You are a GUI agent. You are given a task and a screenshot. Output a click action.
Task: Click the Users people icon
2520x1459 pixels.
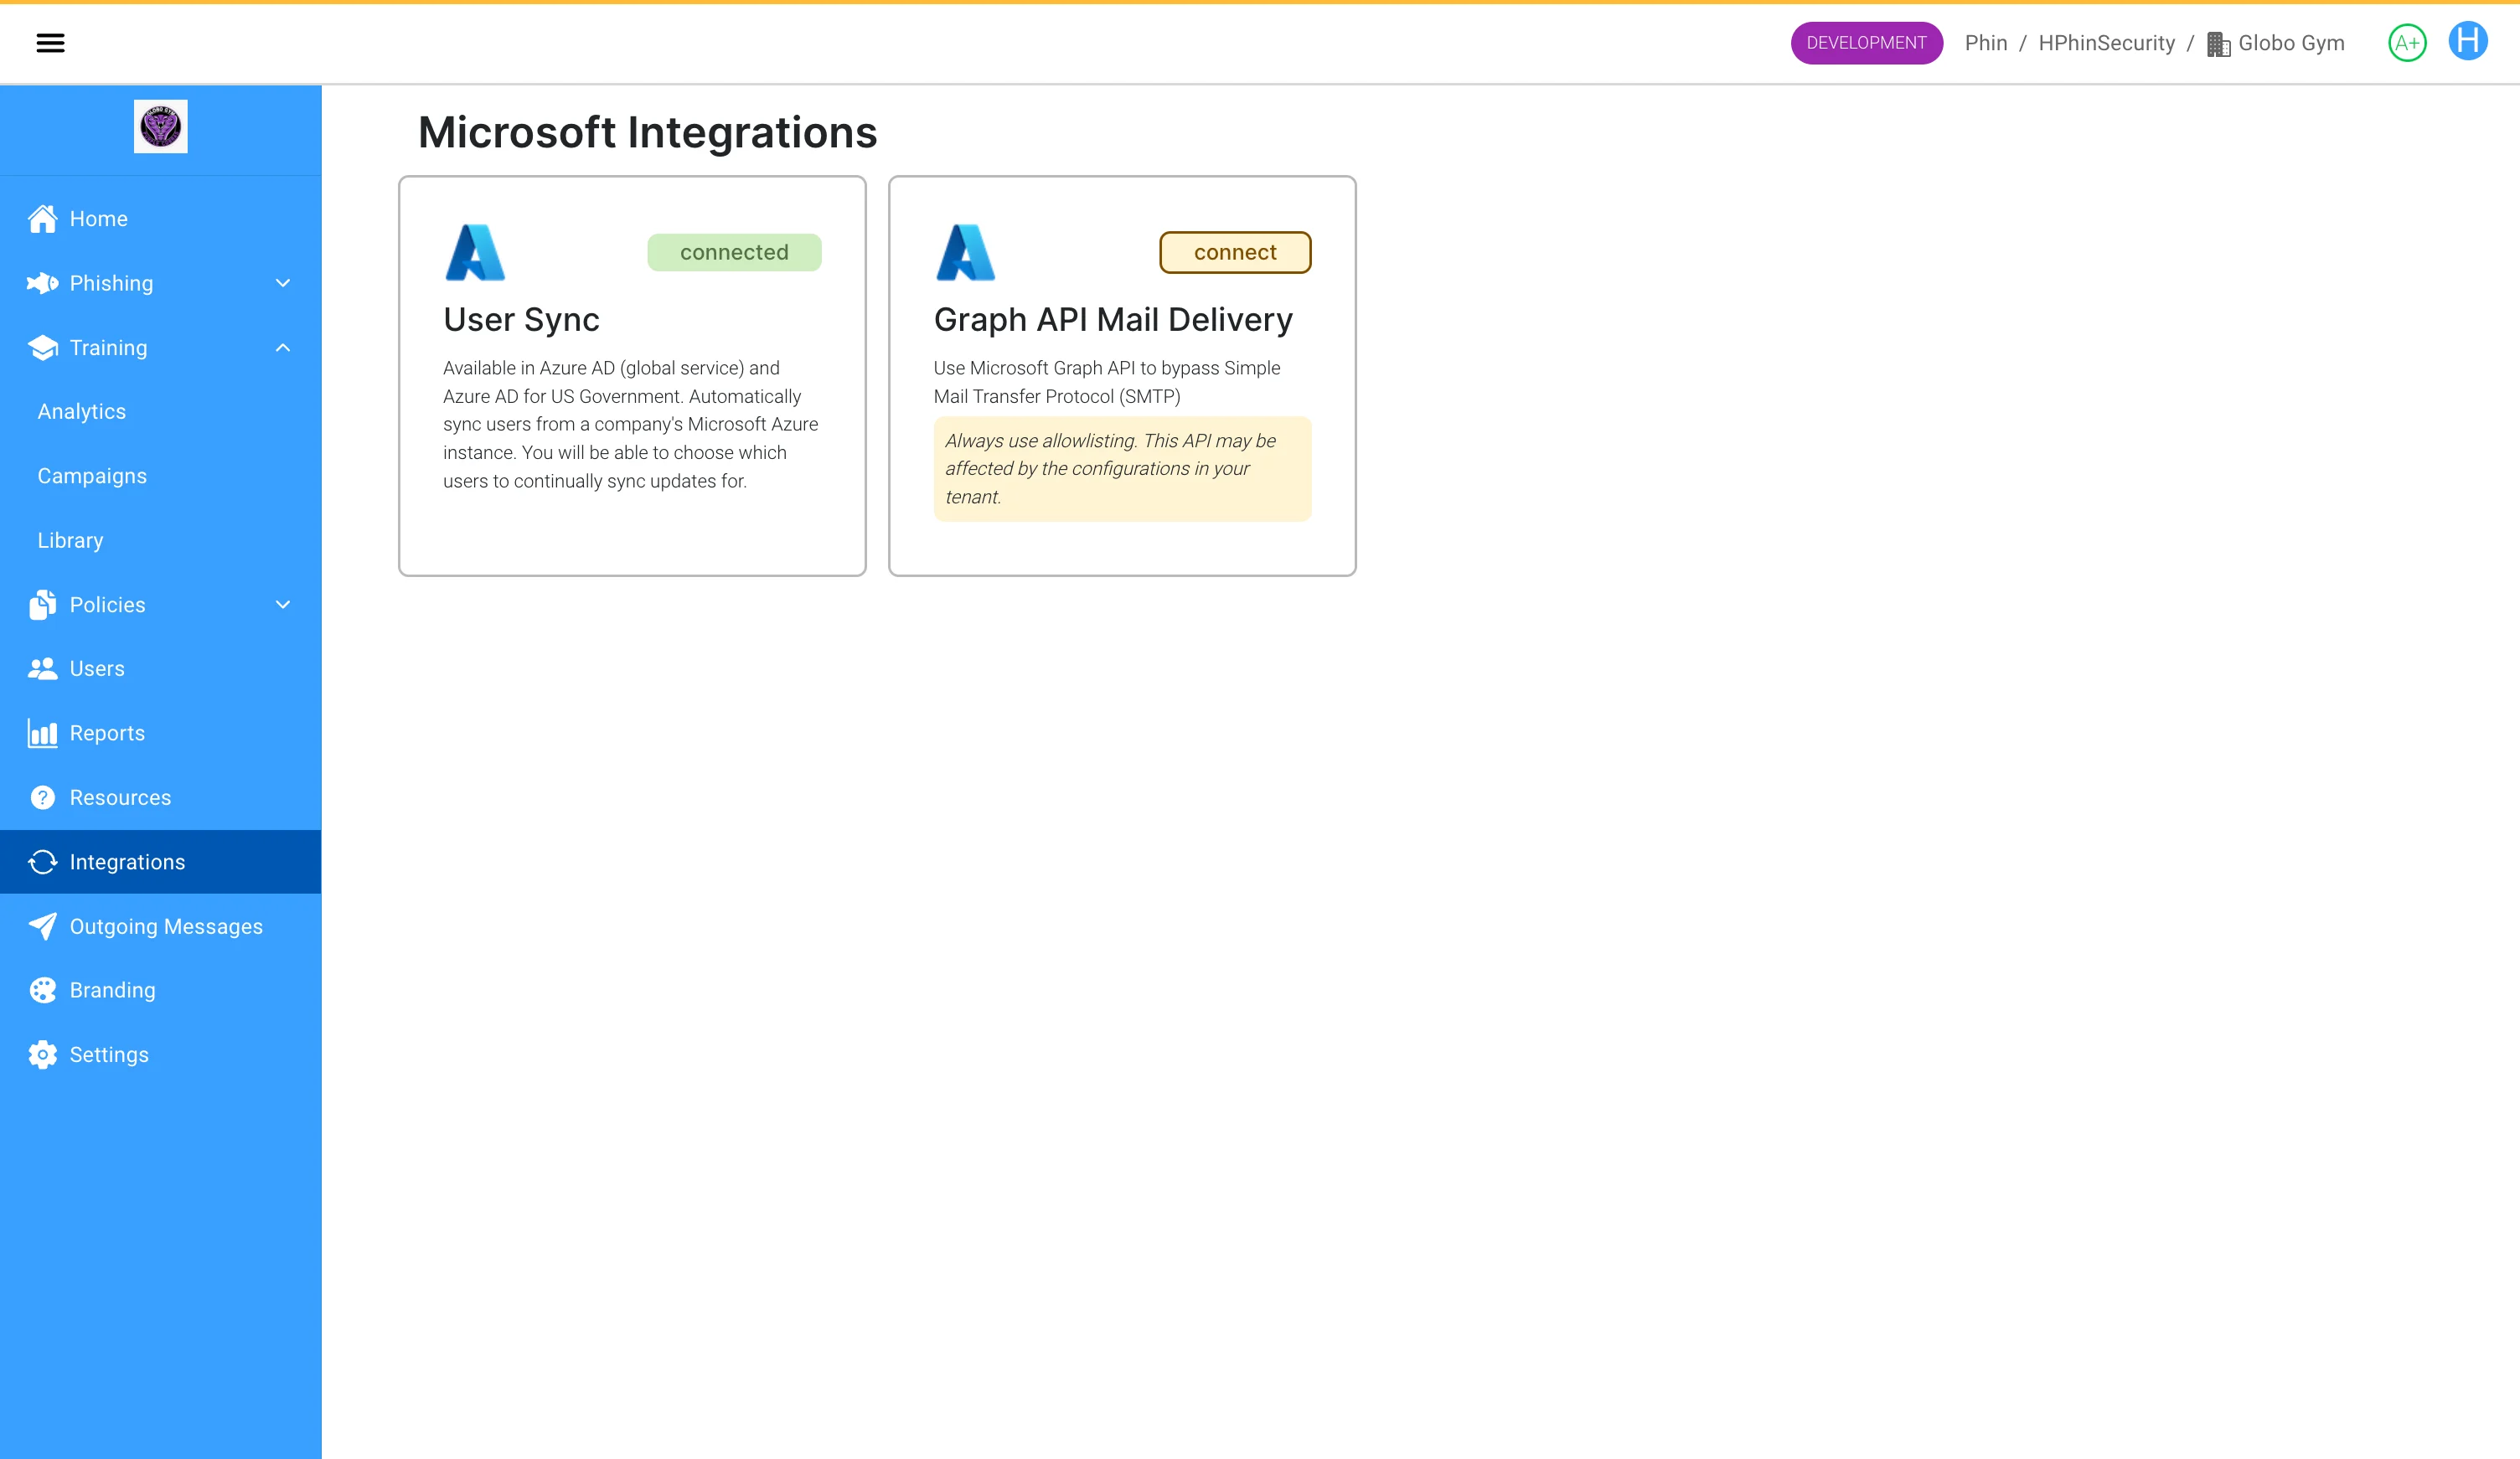[x=43, y=669]
